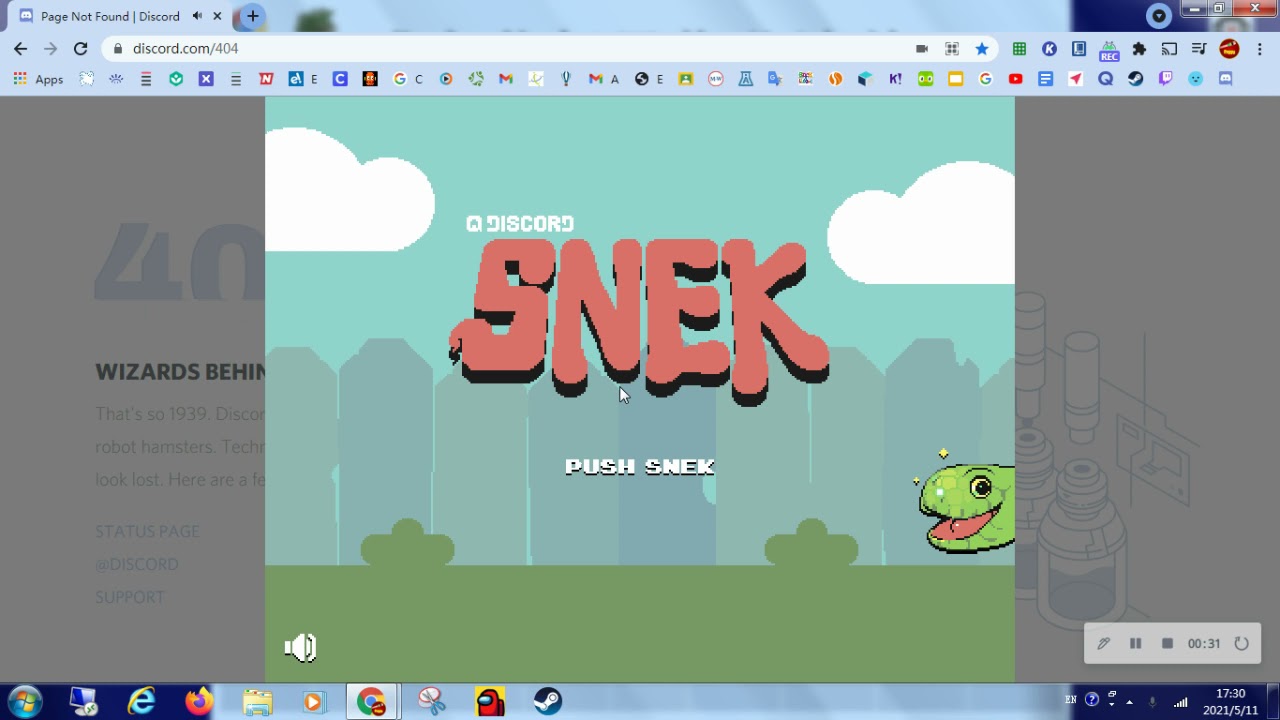The height and width of the screenshot is (720, 1280).
Task: Open the Apps bookmark shortcut
Action: click(x=38, y=79)
